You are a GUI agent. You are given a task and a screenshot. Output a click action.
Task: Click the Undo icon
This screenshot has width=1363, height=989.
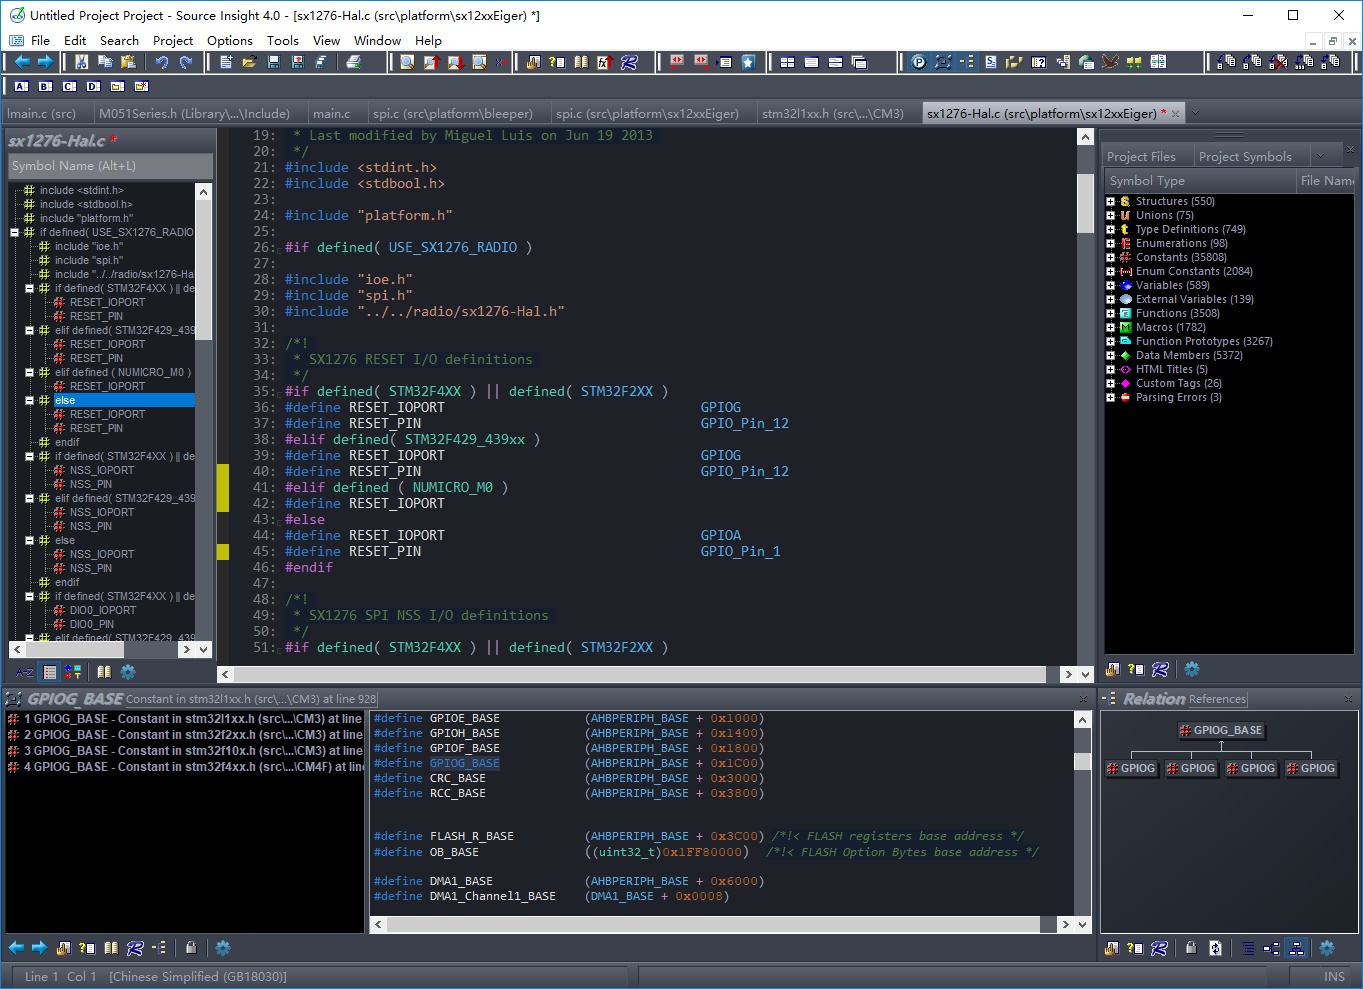[163, 62]
